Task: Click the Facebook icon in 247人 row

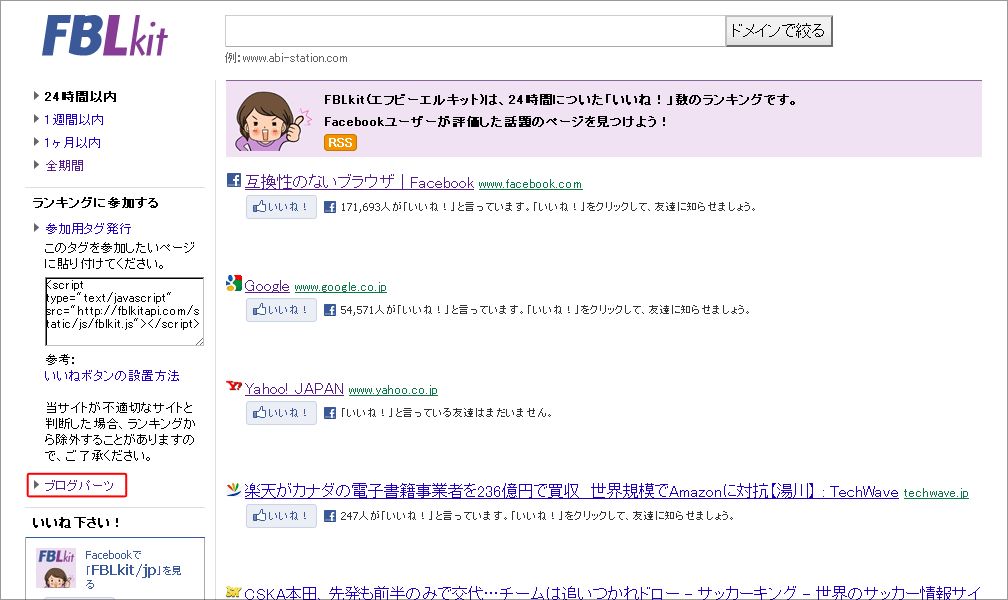Action: point(330,516)
